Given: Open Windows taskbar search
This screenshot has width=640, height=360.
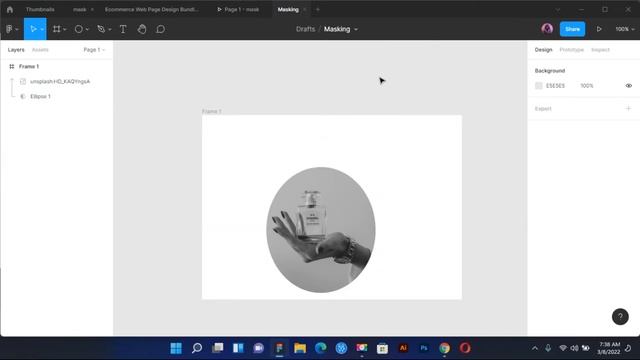Looking at the screenshot, I should coord(197,348).
